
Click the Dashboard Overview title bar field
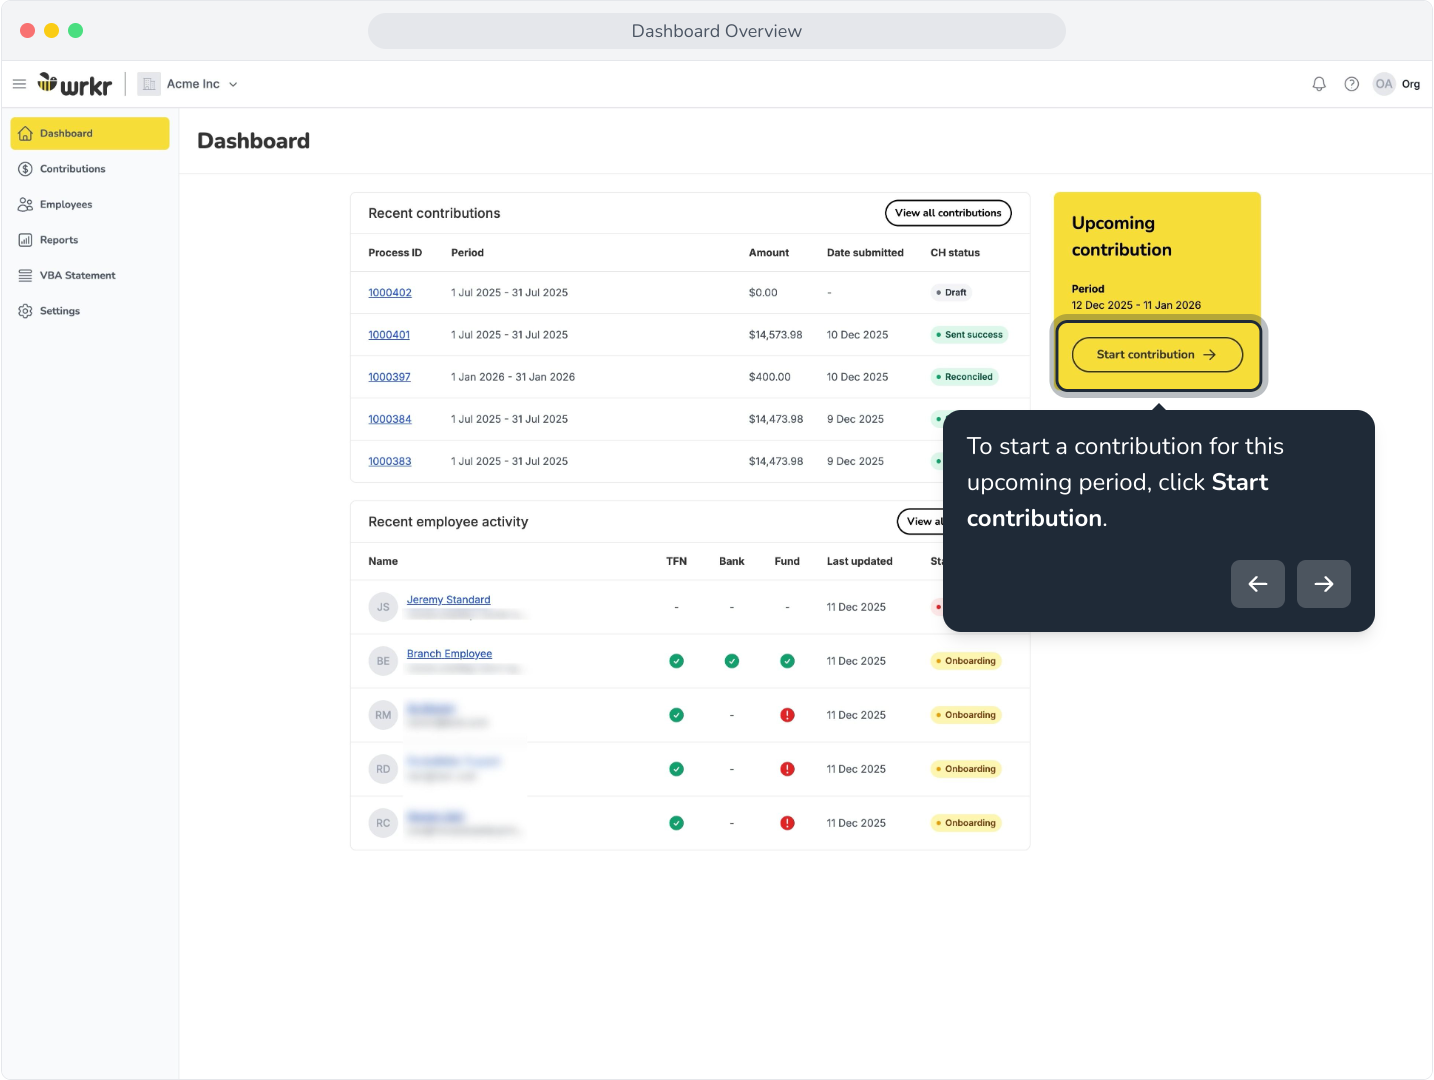click(717, 31)
